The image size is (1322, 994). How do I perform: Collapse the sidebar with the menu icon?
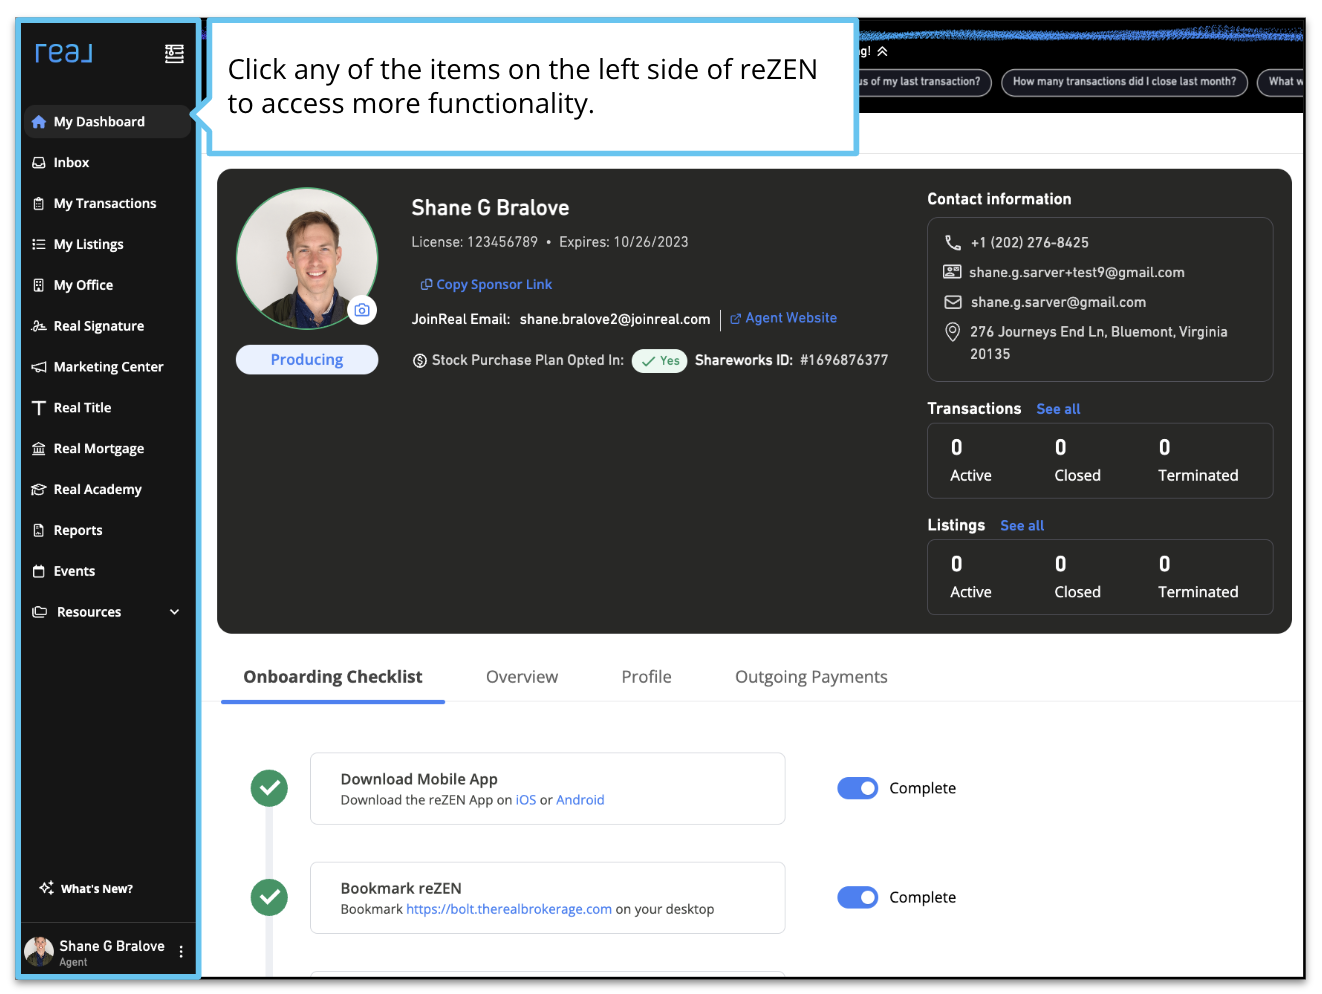(174, 53)
